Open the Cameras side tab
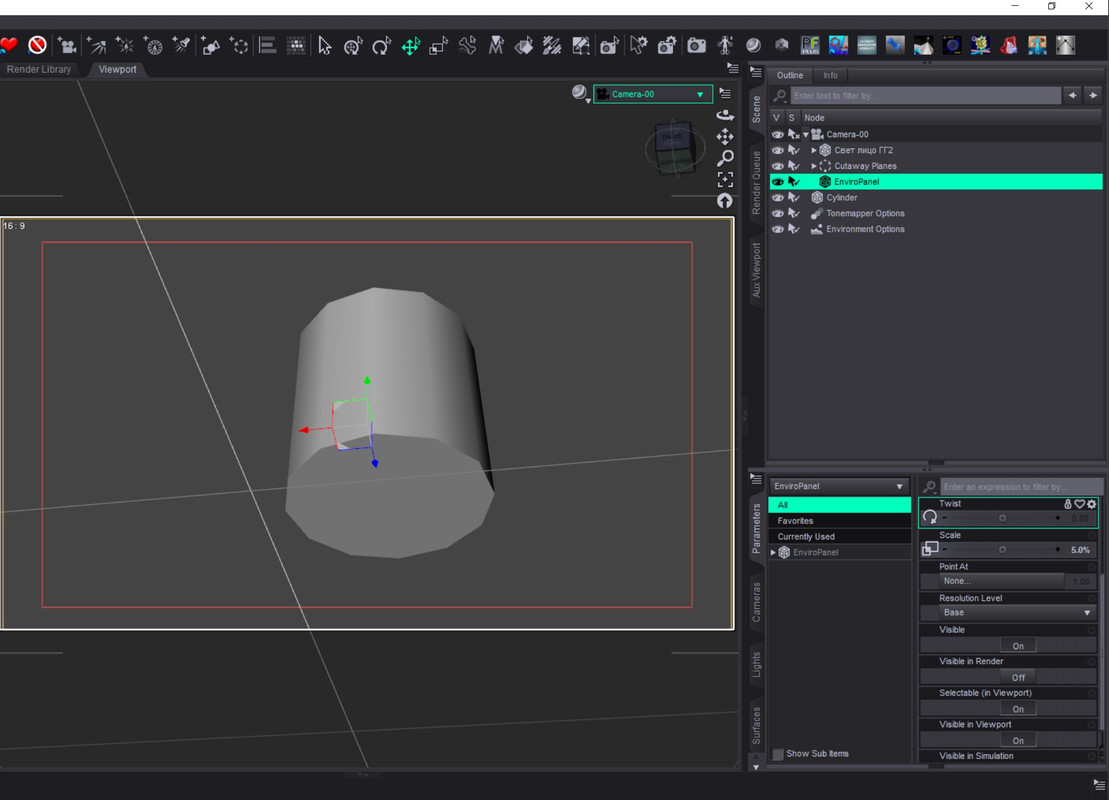The height and width of the screenshot is (800, 1109). [x=756, y=602]
